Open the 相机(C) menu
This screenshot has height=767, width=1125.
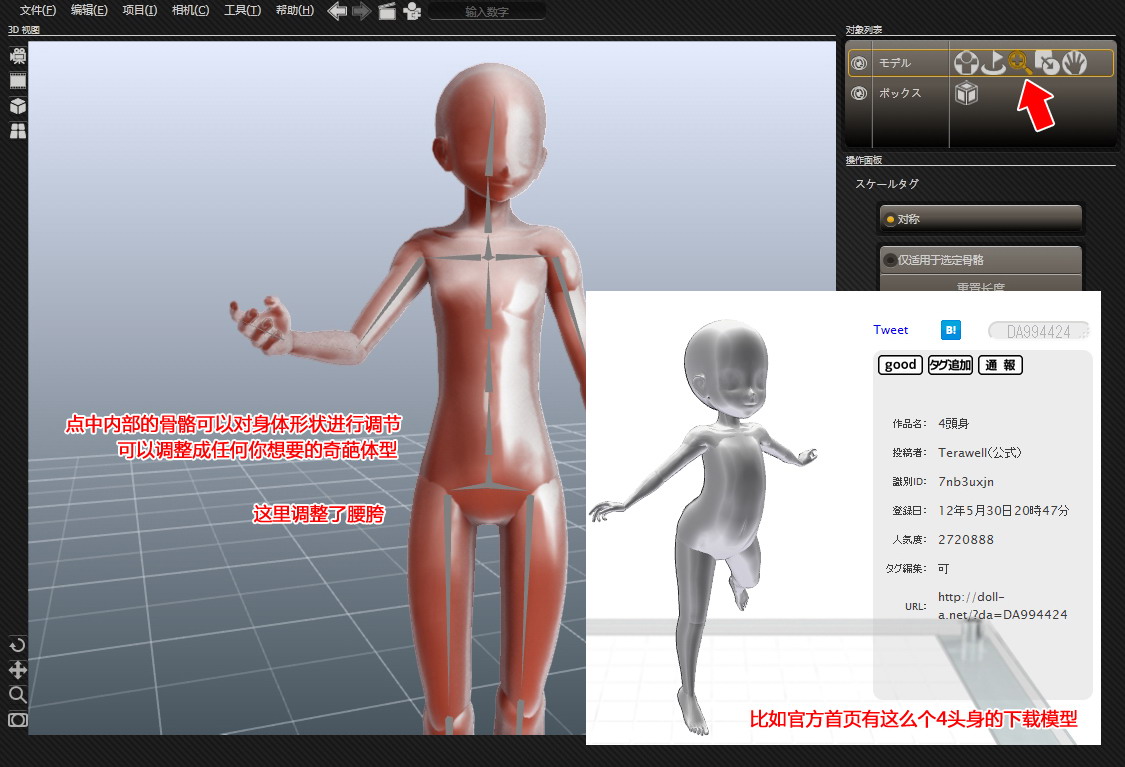(190, 11)
